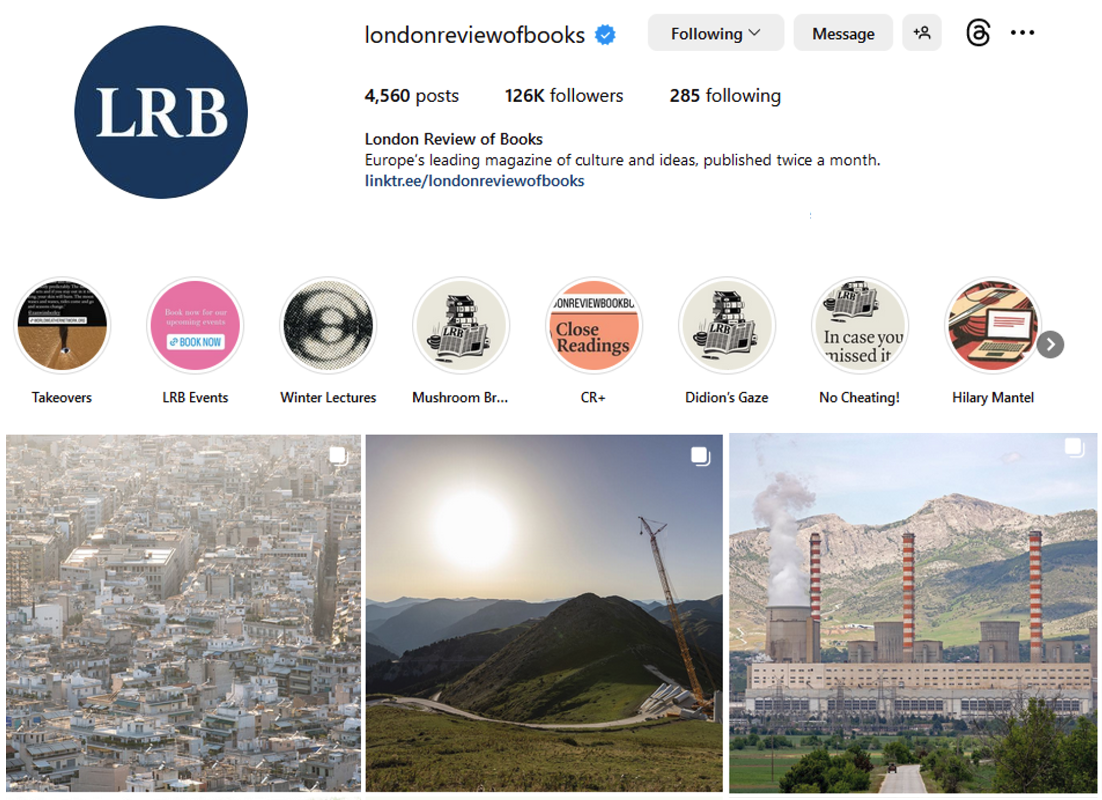Open the No Cheating! highlight
The height and width of the screenshot is (800, 1102).
[x=860, y=325]
